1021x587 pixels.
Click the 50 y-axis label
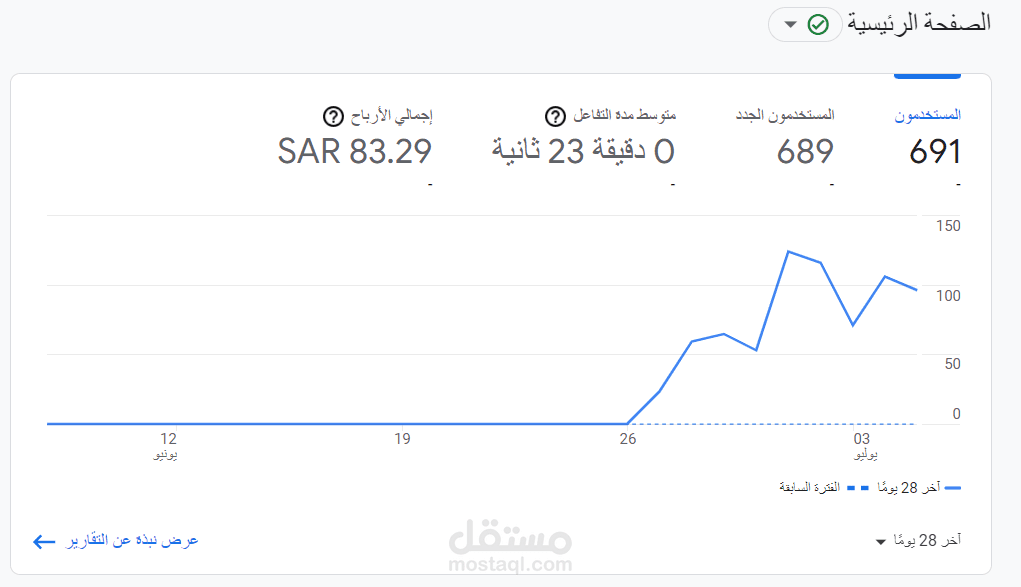[953, 364]
